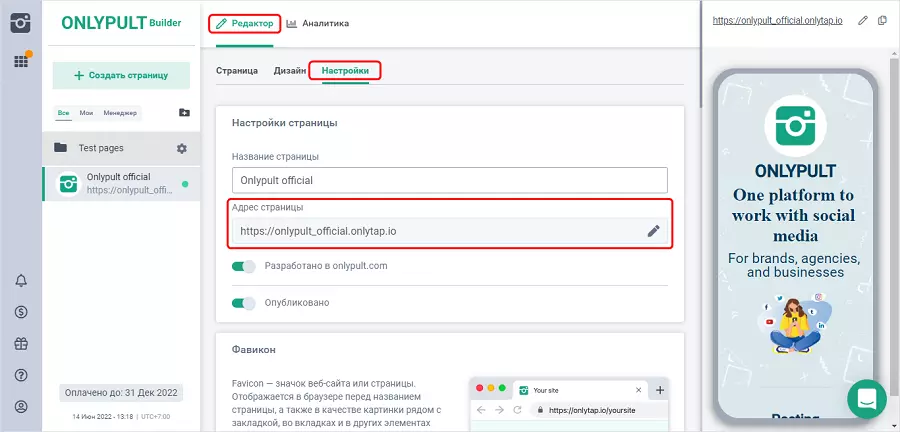The image size is (900, 432).
Task: Toggle "Разработано в onlypult.com" switch
Action: click(243, 267)
